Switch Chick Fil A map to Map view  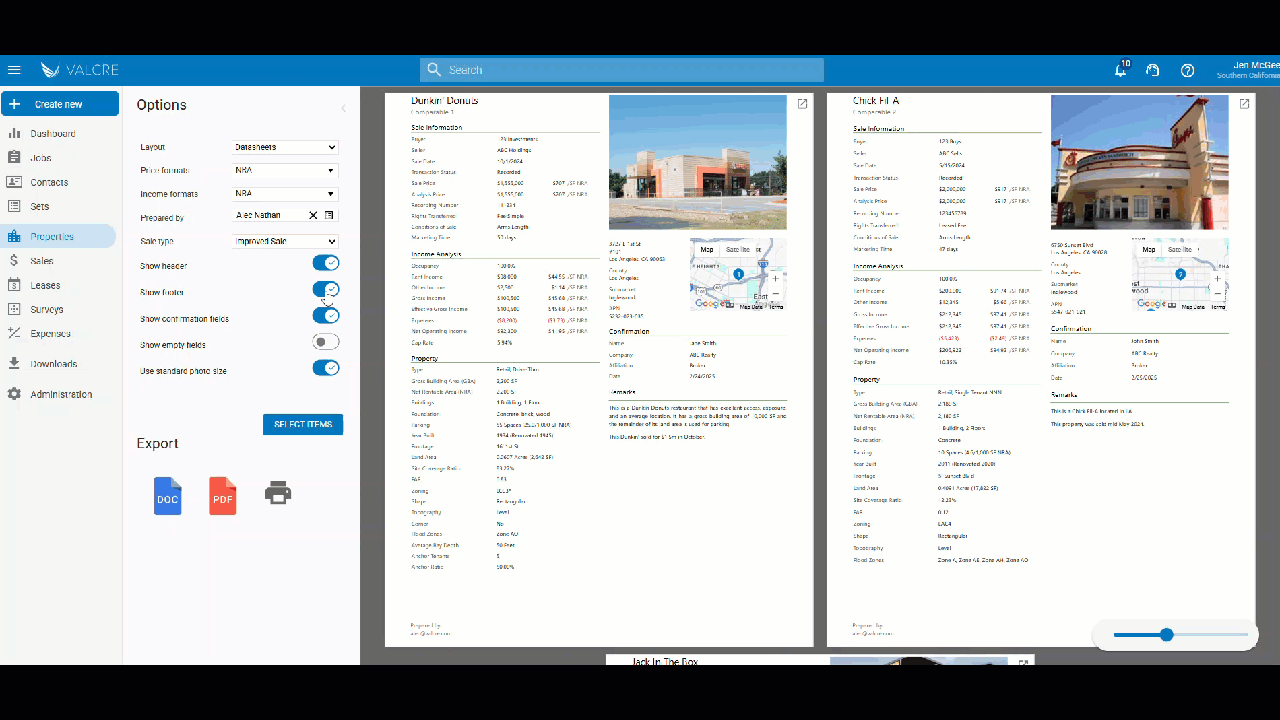pos(1149,249)
